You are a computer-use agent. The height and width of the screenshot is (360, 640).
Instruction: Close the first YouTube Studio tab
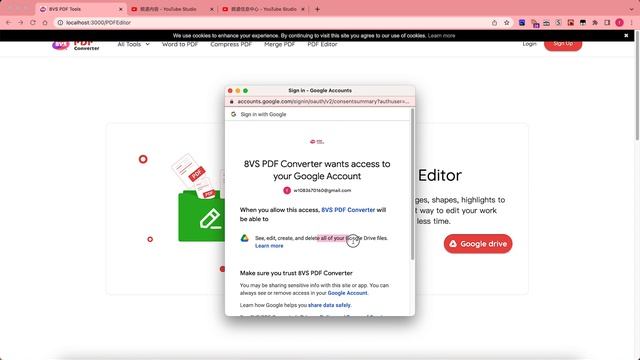[211, 9]
